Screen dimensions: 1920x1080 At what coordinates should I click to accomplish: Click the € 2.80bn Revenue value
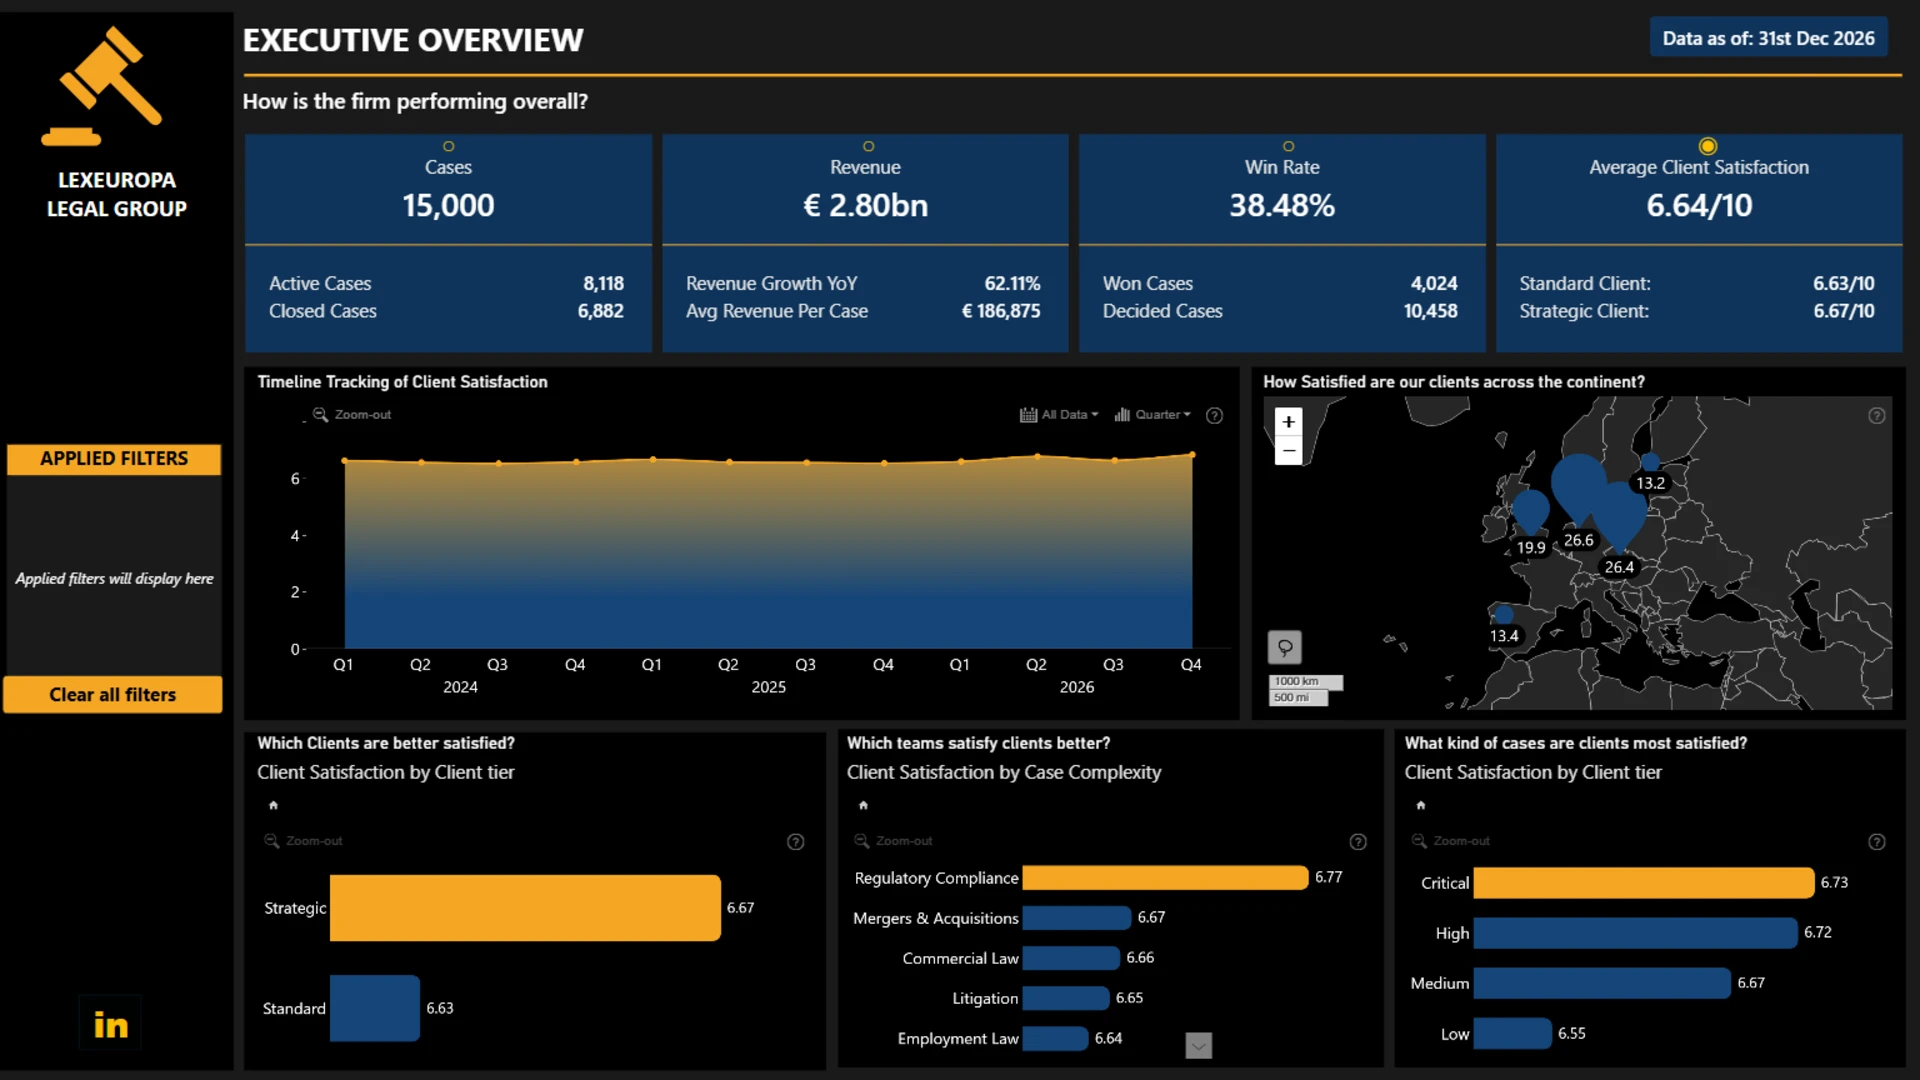click(x=865, y=205)
